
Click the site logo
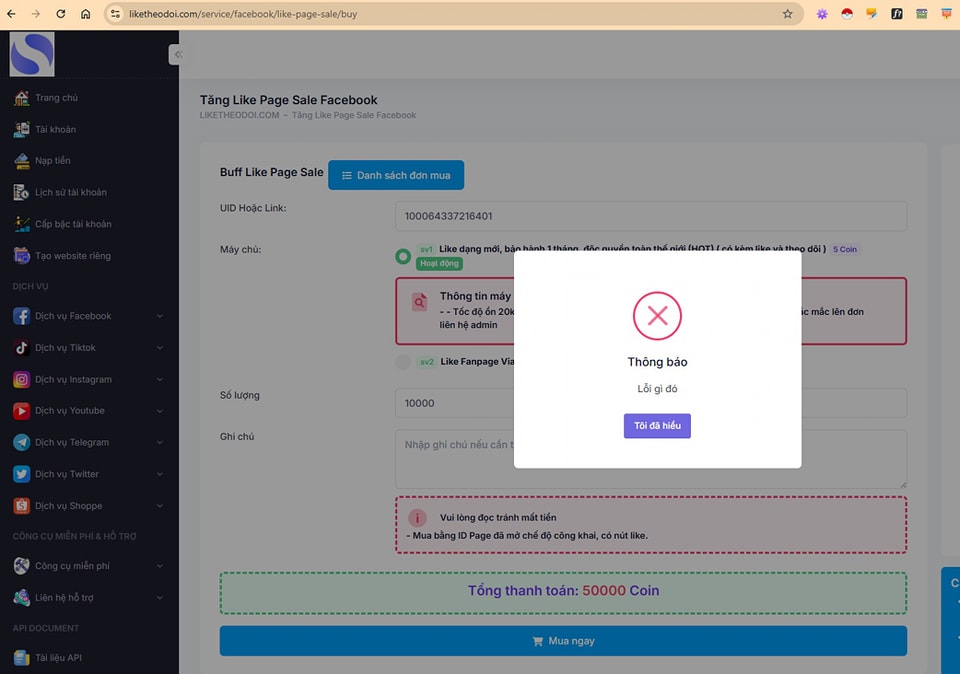(x=32, y=54)
